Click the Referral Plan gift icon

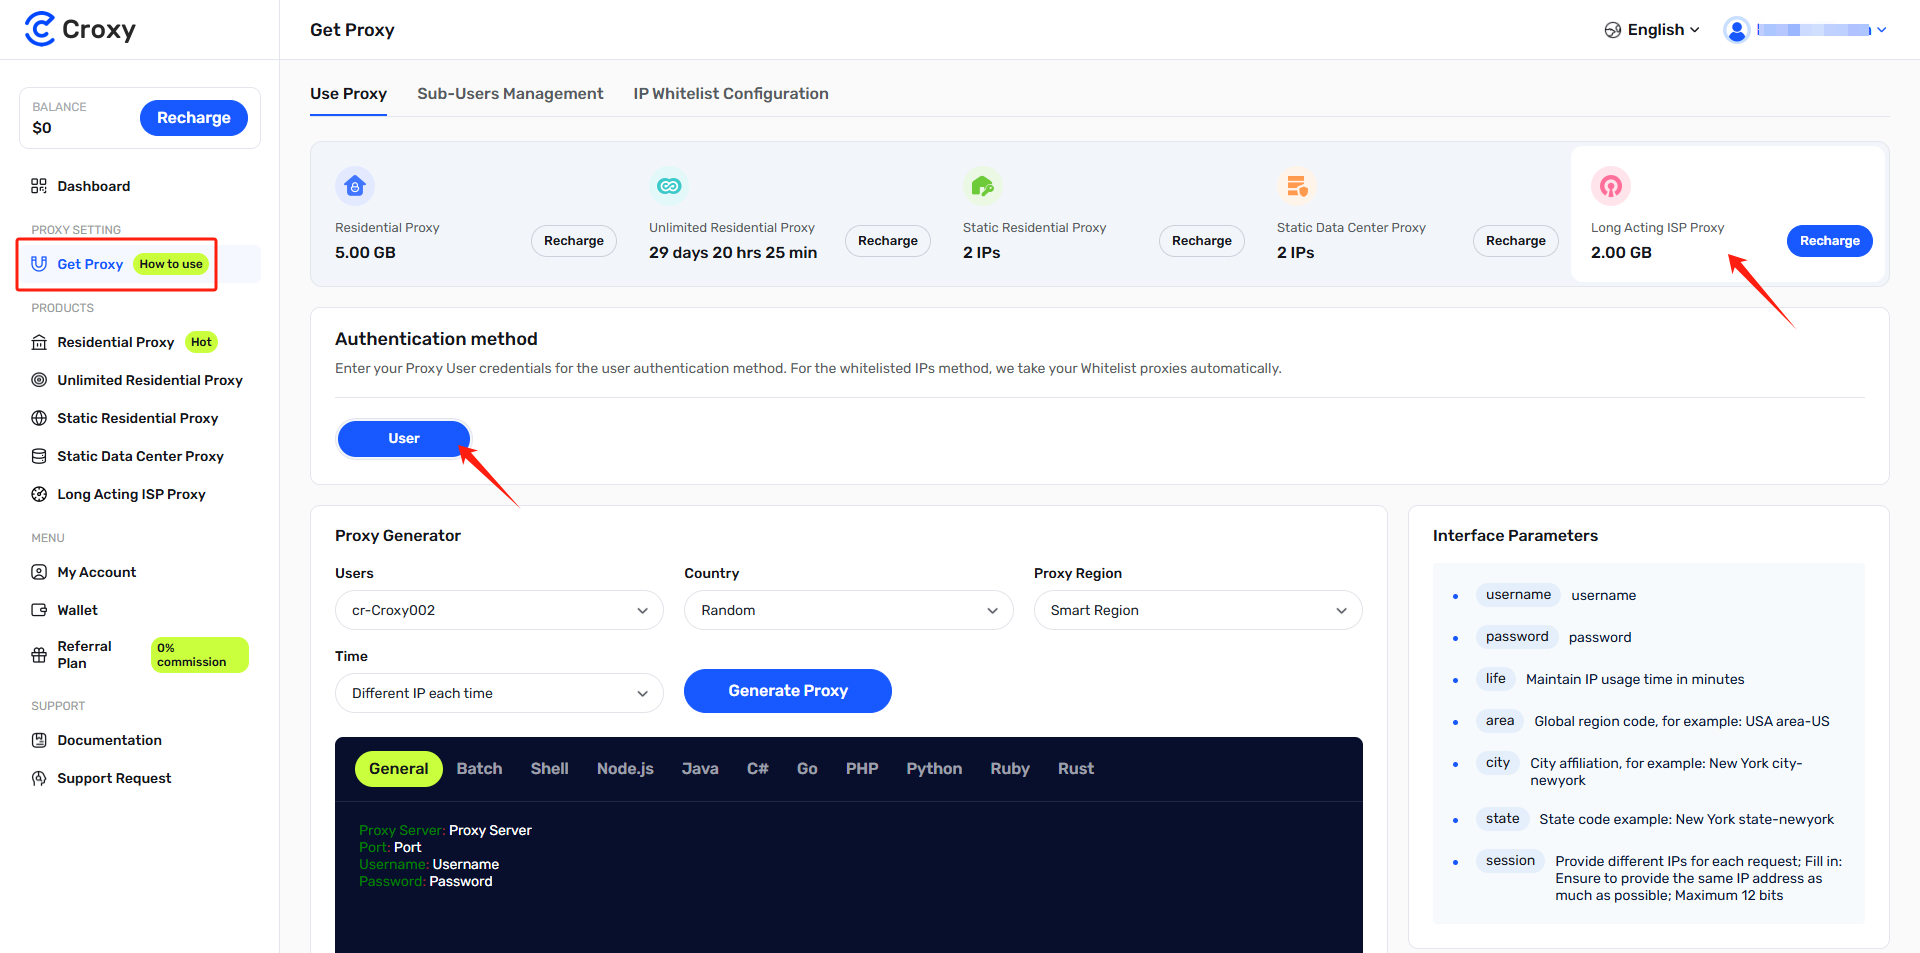(x=39, y=655)
